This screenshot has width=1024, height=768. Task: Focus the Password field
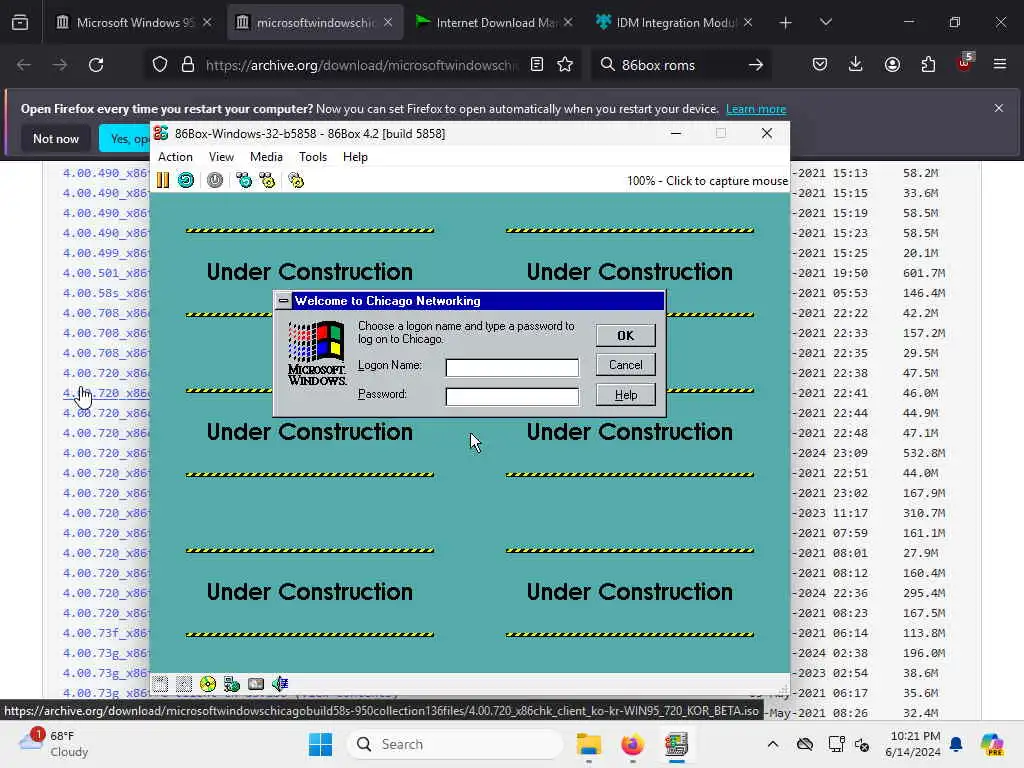(x=512, y=396)
